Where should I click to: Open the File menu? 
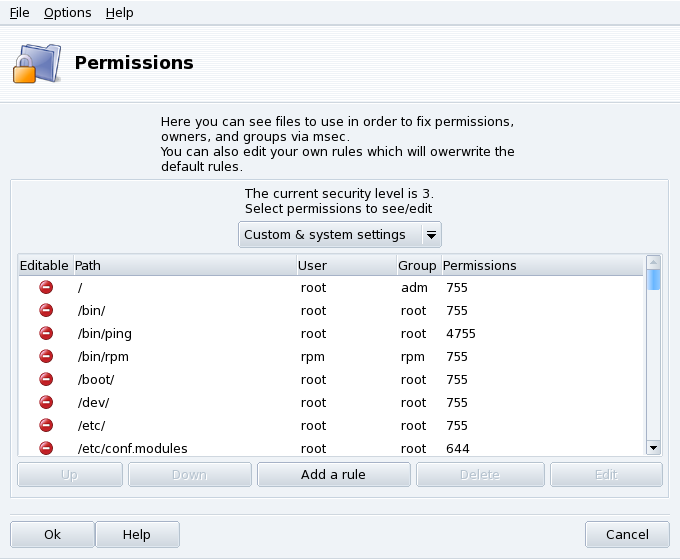19,13
